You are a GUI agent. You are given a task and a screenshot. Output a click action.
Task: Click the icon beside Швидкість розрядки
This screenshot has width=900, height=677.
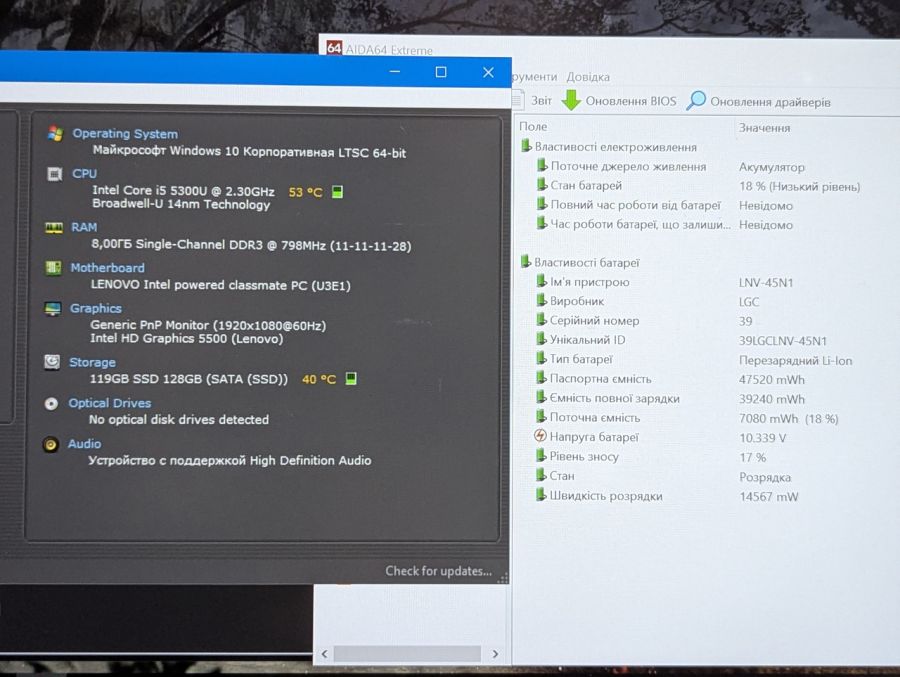541,494
